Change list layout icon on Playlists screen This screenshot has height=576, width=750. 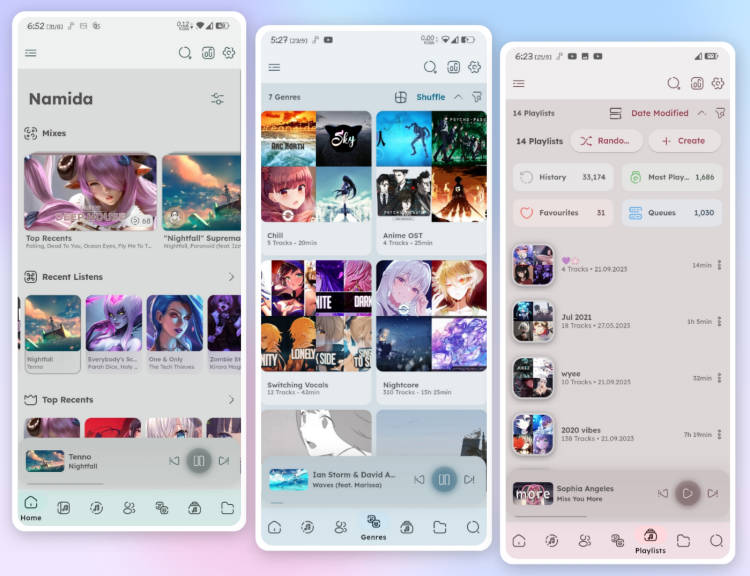point(616,113)
